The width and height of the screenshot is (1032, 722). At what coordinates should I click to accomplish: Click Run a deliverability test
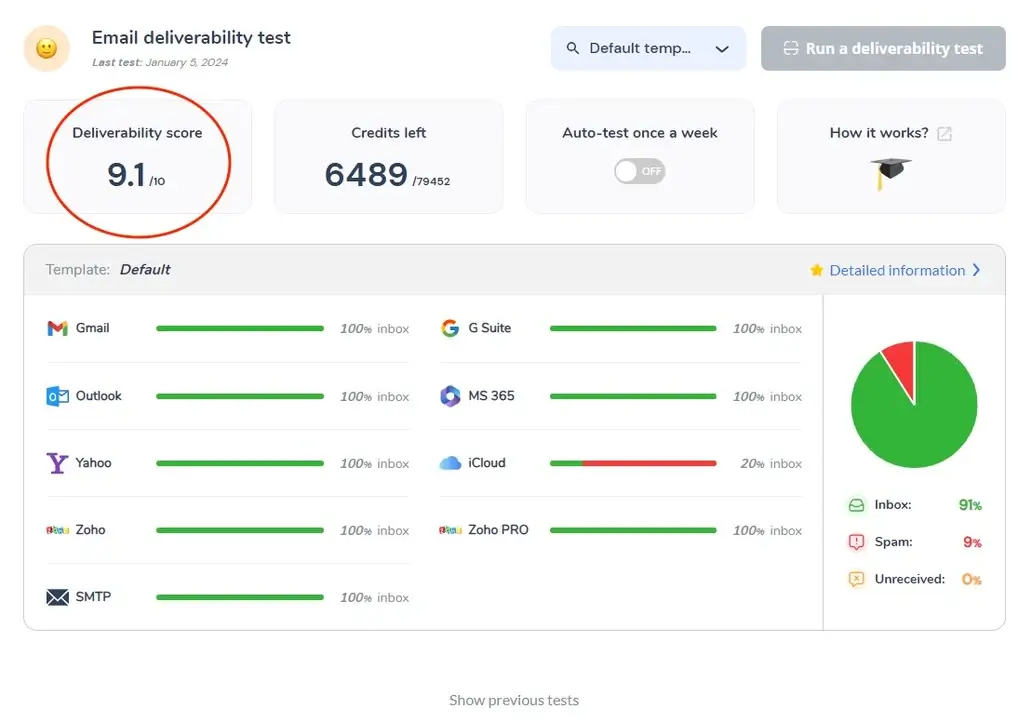coord(883,47)
